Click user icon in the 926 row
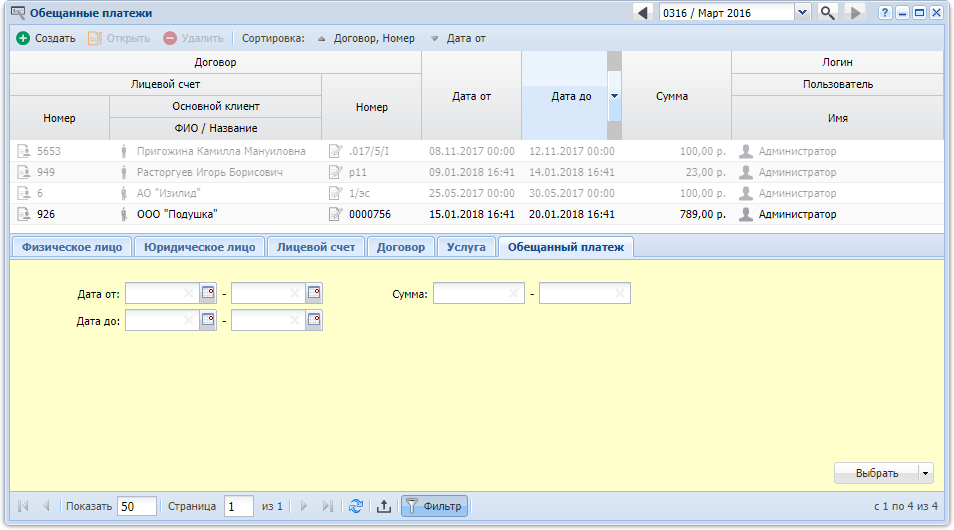The height and width of the screenshot is (530, 954). tap(745, 214)
